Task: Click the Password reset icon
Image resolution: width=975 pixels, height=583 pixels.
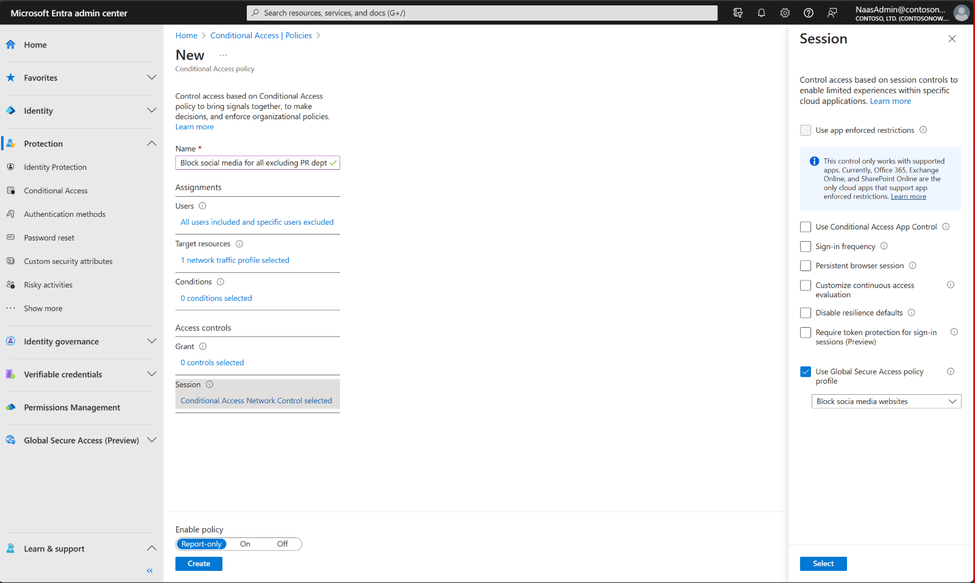Action: tap(11, 237)
